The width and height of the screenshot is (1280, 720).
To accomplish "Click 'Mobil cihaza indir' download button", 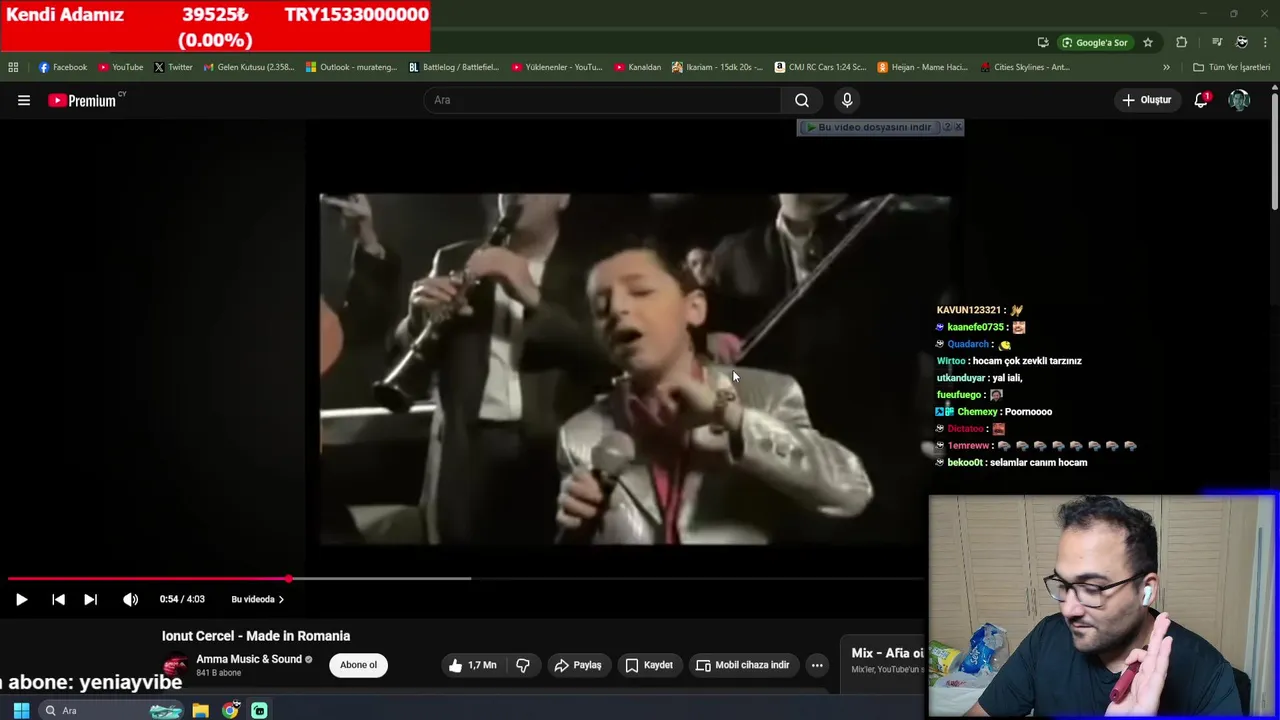I will point(743,665).
